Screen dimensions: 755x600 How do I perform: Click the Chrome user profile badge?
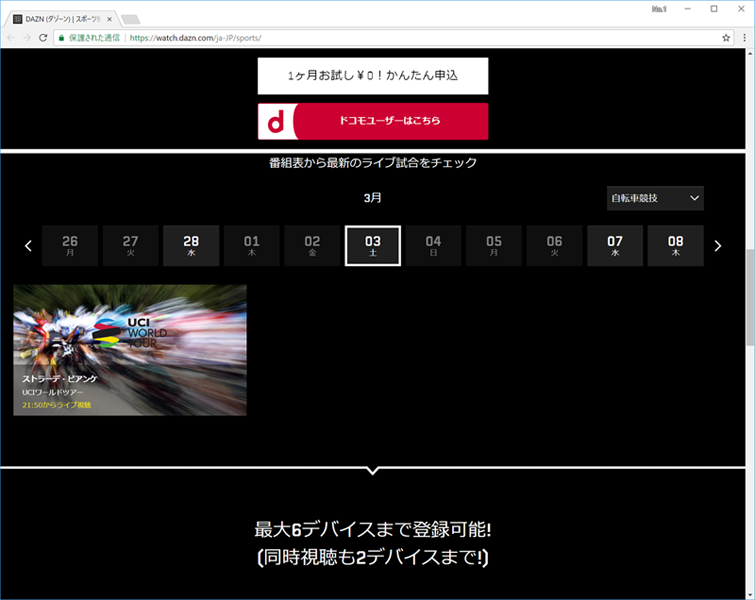click(x=659, y=9)
